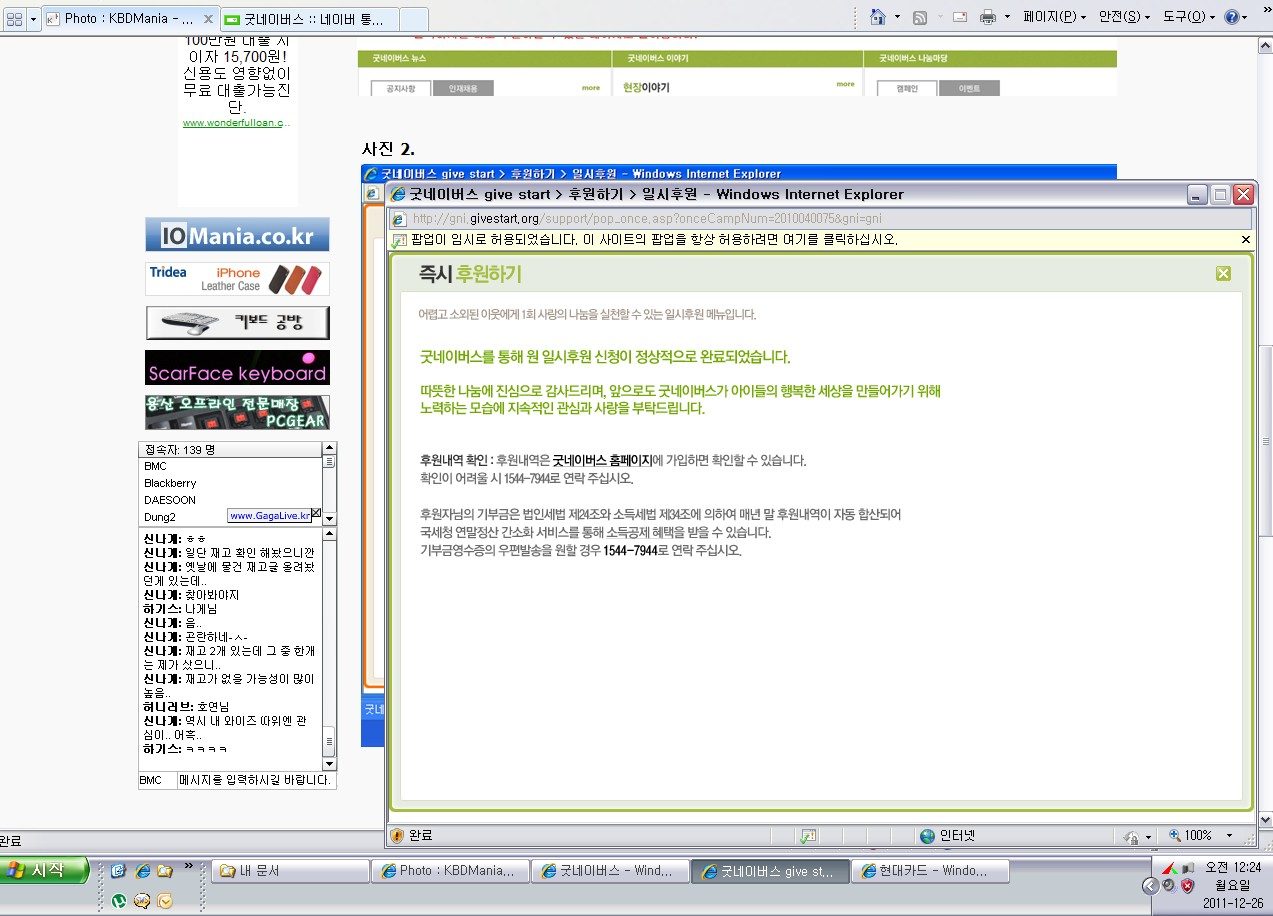Switch to 현대카드 taskbar button

930,871
